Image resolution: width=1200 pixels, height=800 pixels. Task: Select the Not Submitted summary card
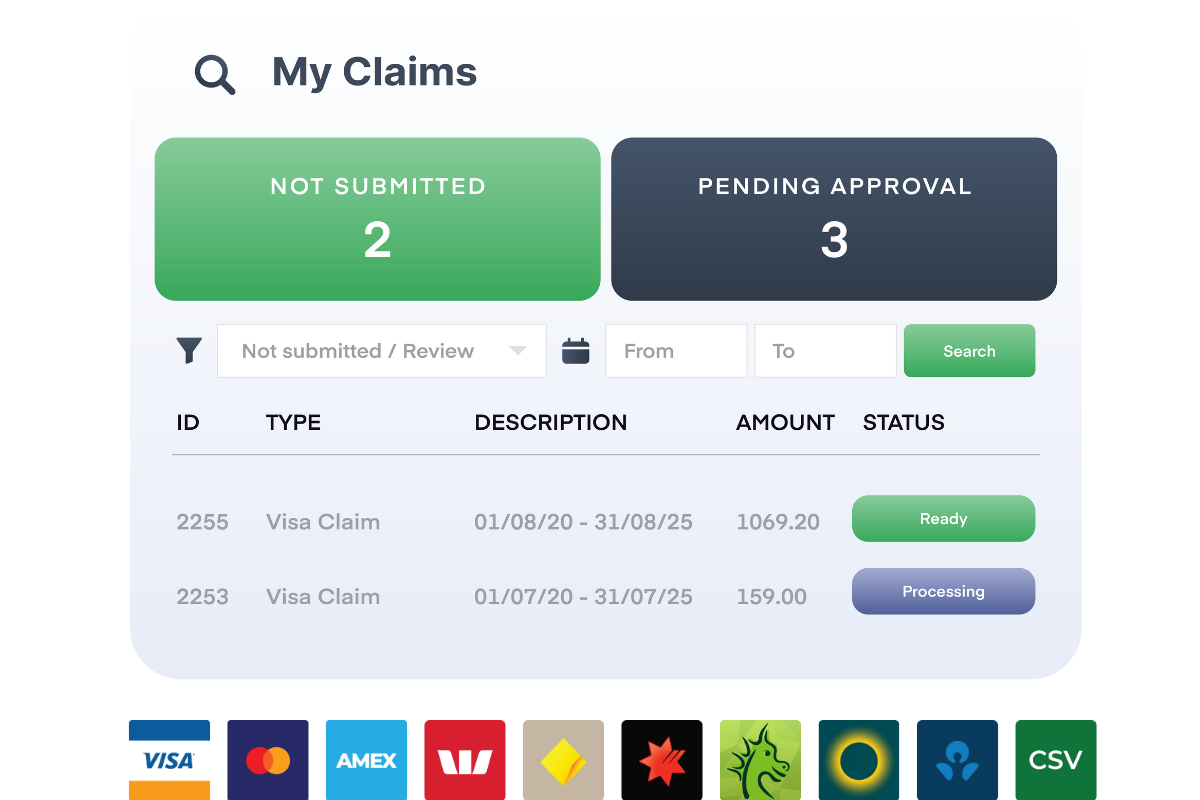(x=377, y=218)
